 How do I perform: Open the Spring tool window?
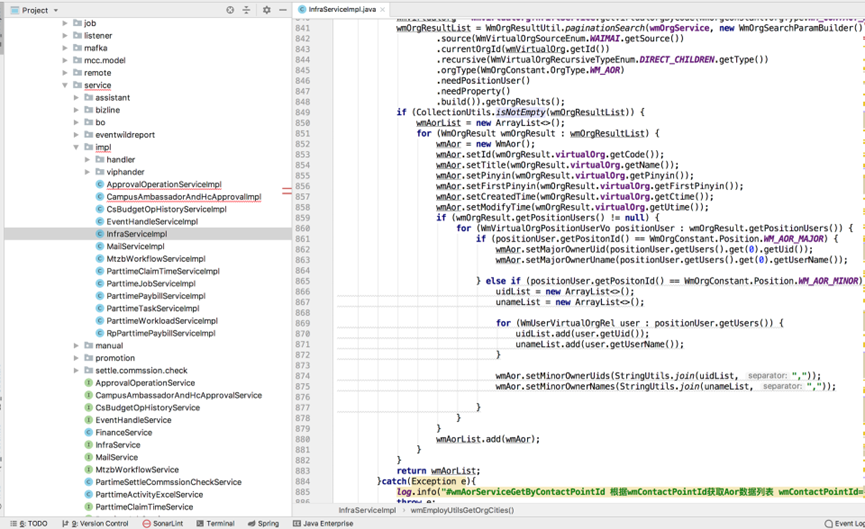[x=263, y=523]
